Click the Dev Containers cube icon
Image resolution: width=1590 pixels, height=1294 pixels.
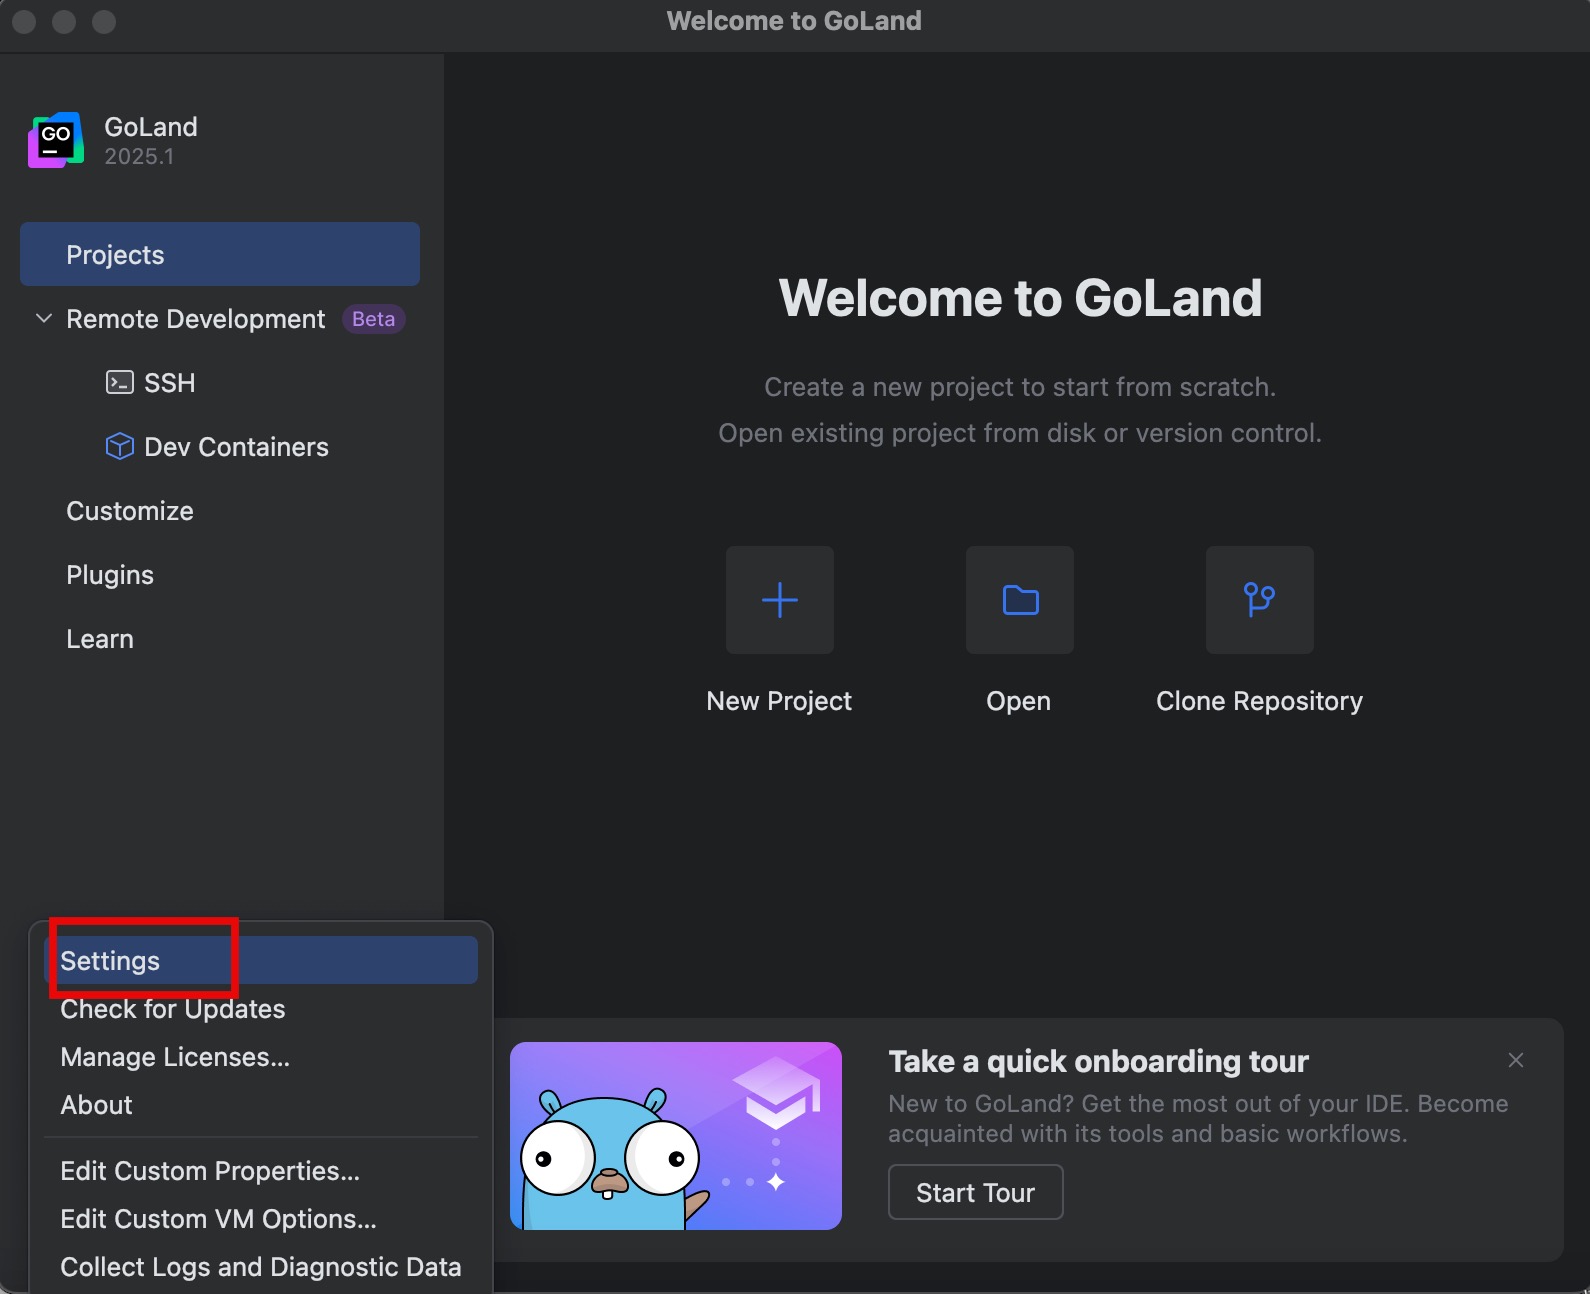(x=120, y=446)
